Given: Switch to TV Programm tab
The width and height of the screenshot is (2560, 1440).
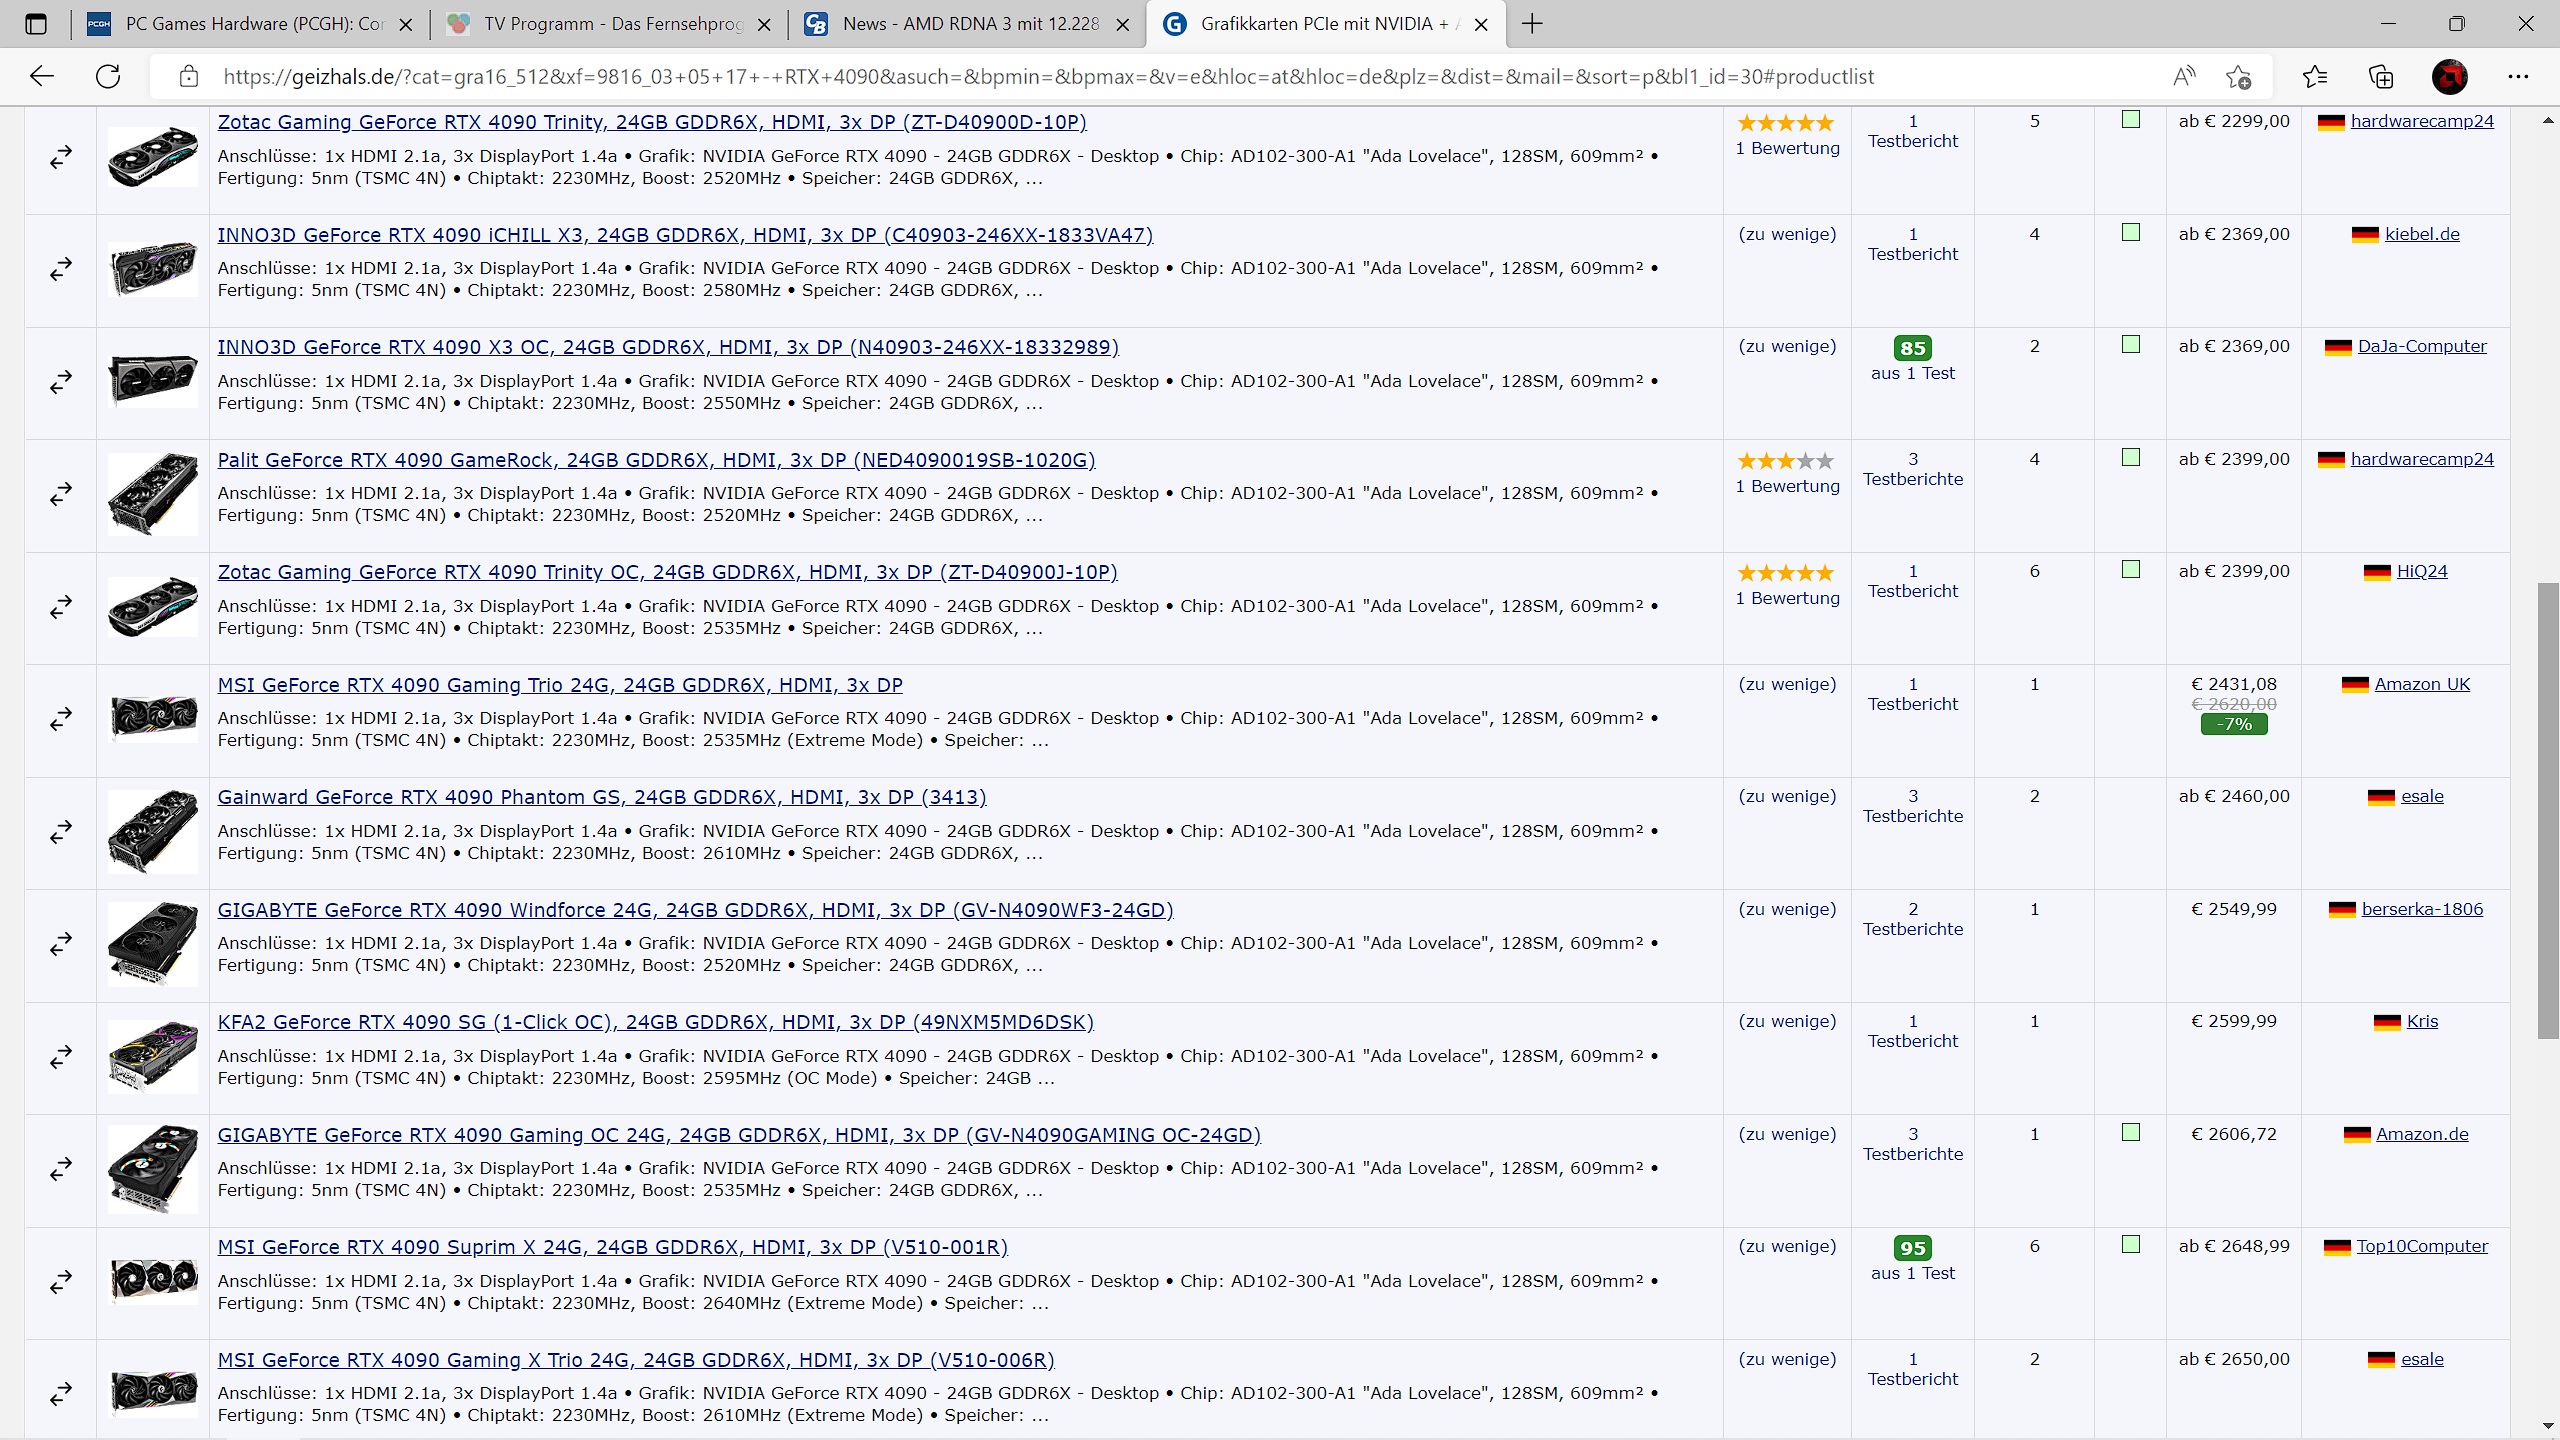Looking at the screenshot, I should pos(610,24).
